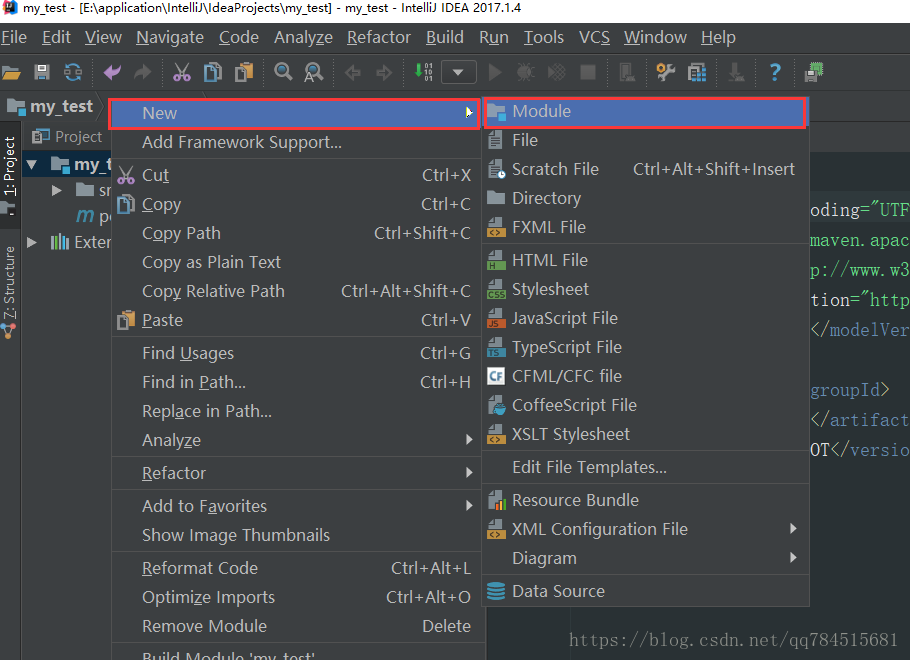
Task: Click the Cut scissors toolbar icon
Action: tap(182, 72)
